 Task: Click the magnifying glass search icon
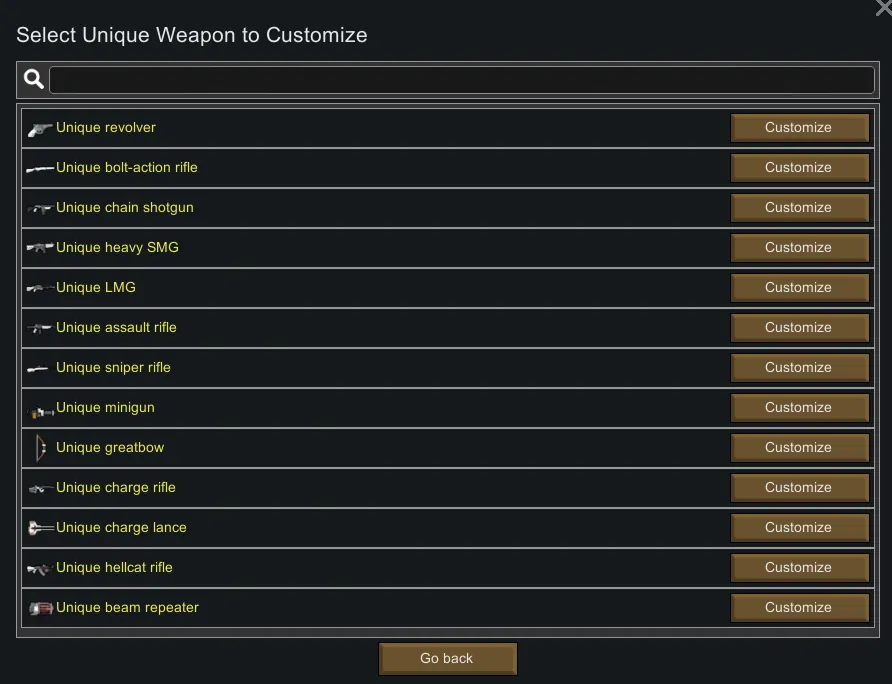pos(34,79)
